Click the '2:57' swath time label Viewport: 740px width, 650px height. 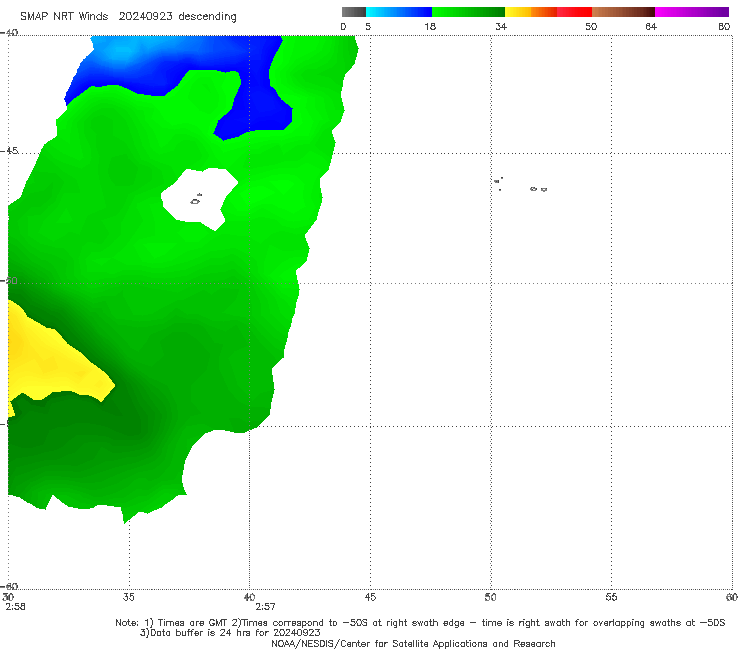265,607
